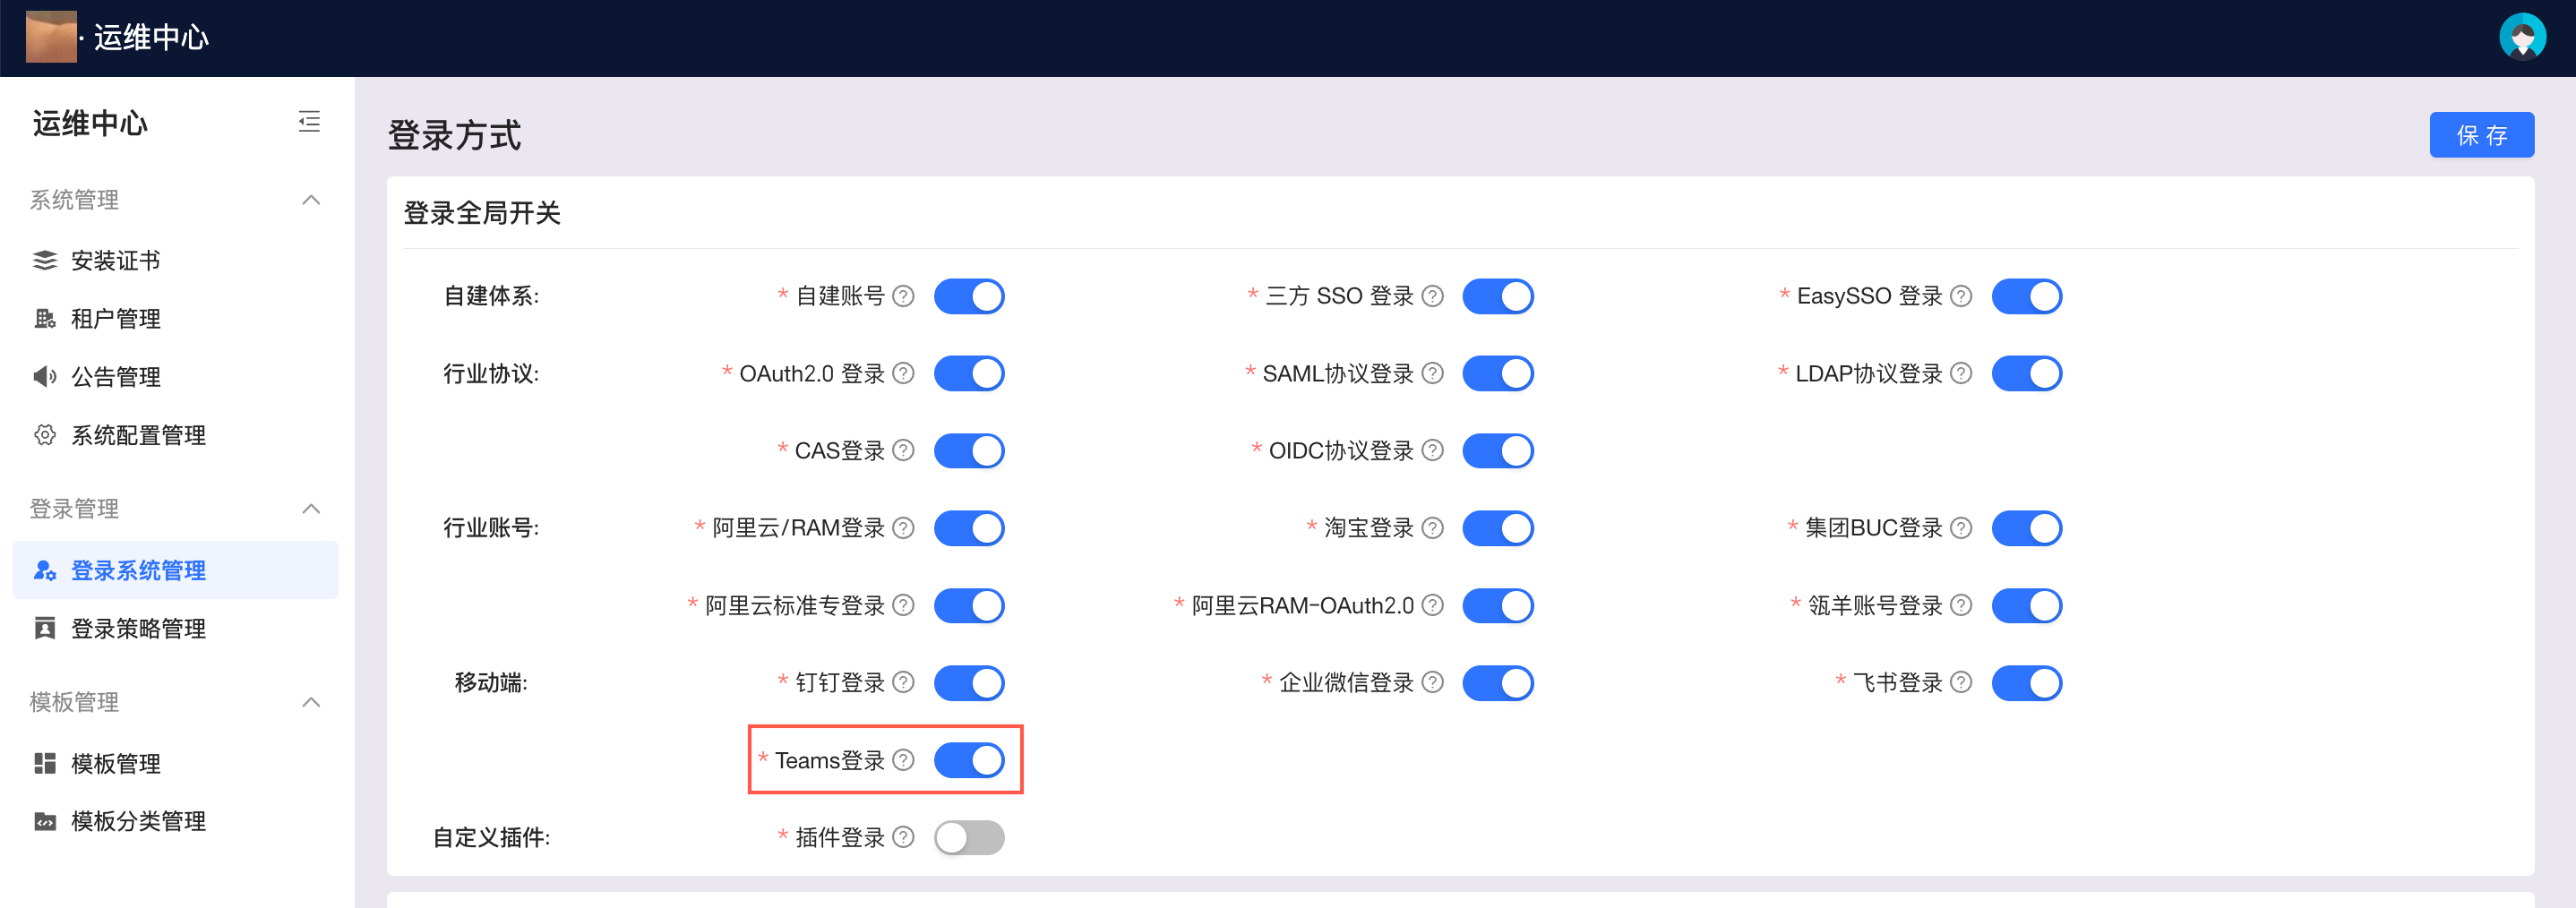Click the user avatar icon
The height and width of the screenshot is (908, 2576).
[2521, 37]
